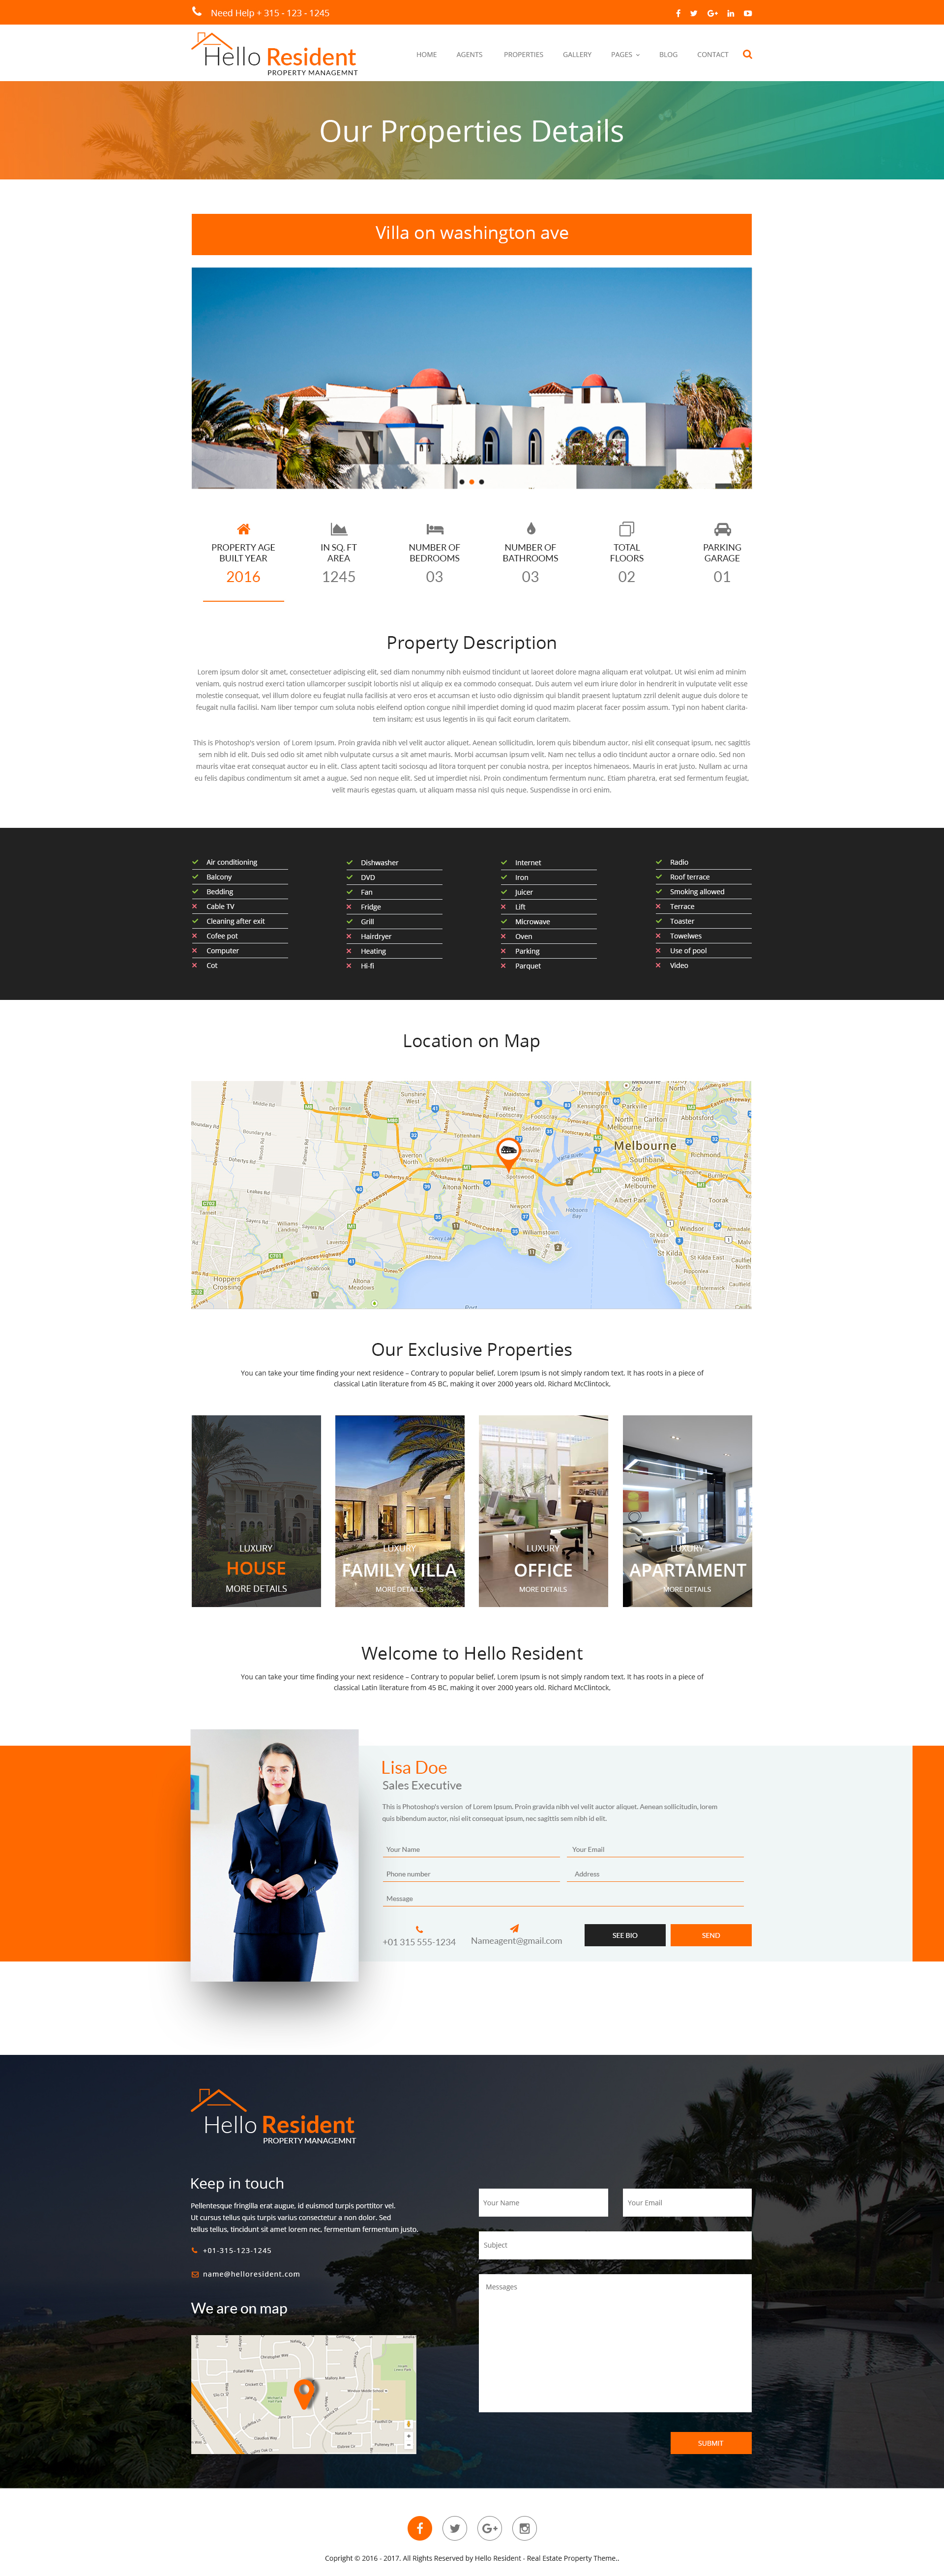Viewport: 944px width, 2576px height.
Task: Toggle the Dishwasher feature checkmark
Action: coord(350,862)
